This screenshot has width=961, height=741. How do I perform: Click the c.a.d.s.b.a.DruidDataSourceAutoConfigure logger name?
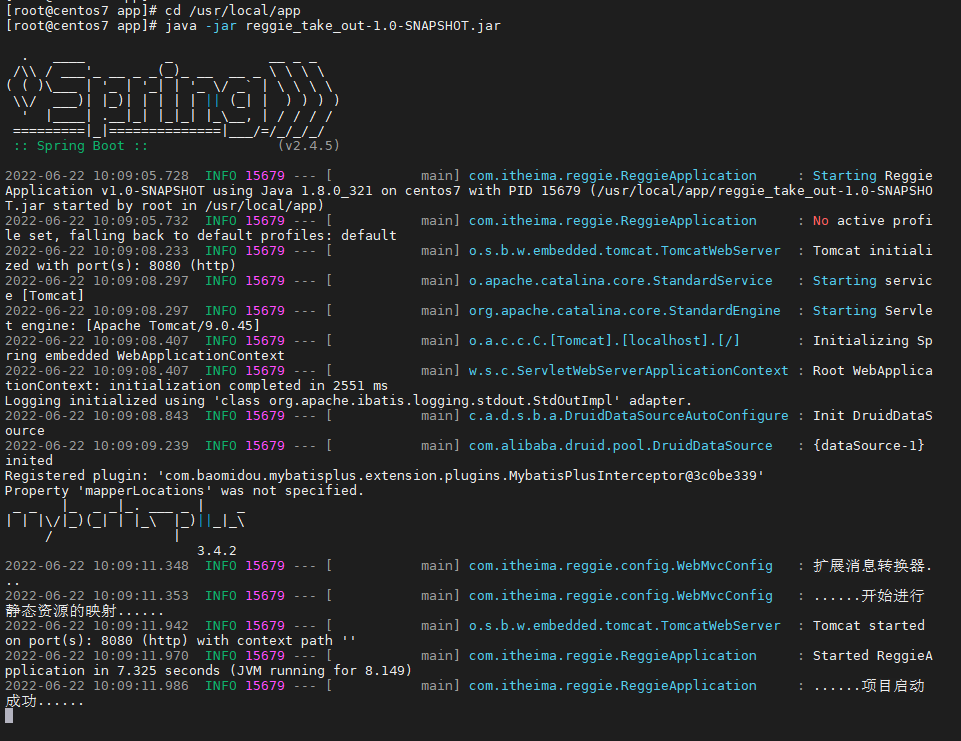tap(628, 415)
